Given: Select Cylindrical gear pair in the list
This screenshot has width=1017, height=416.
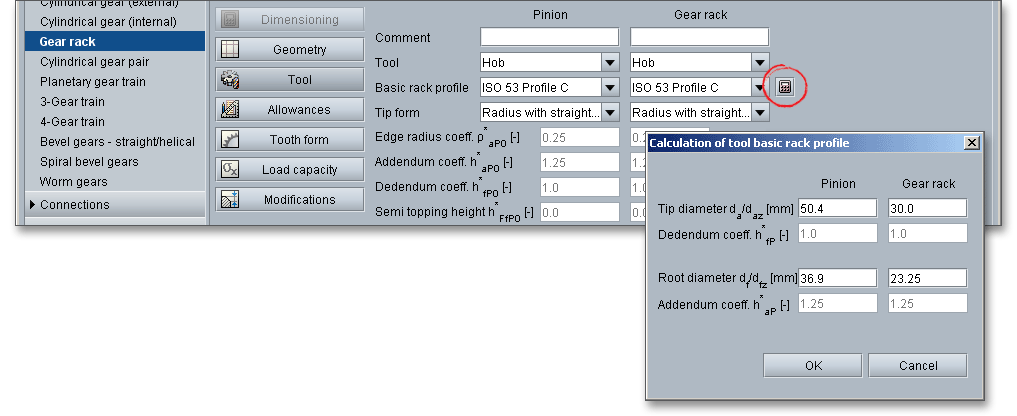Looking at the screenshot, I should pyautogui.click(x=88, y=62).
